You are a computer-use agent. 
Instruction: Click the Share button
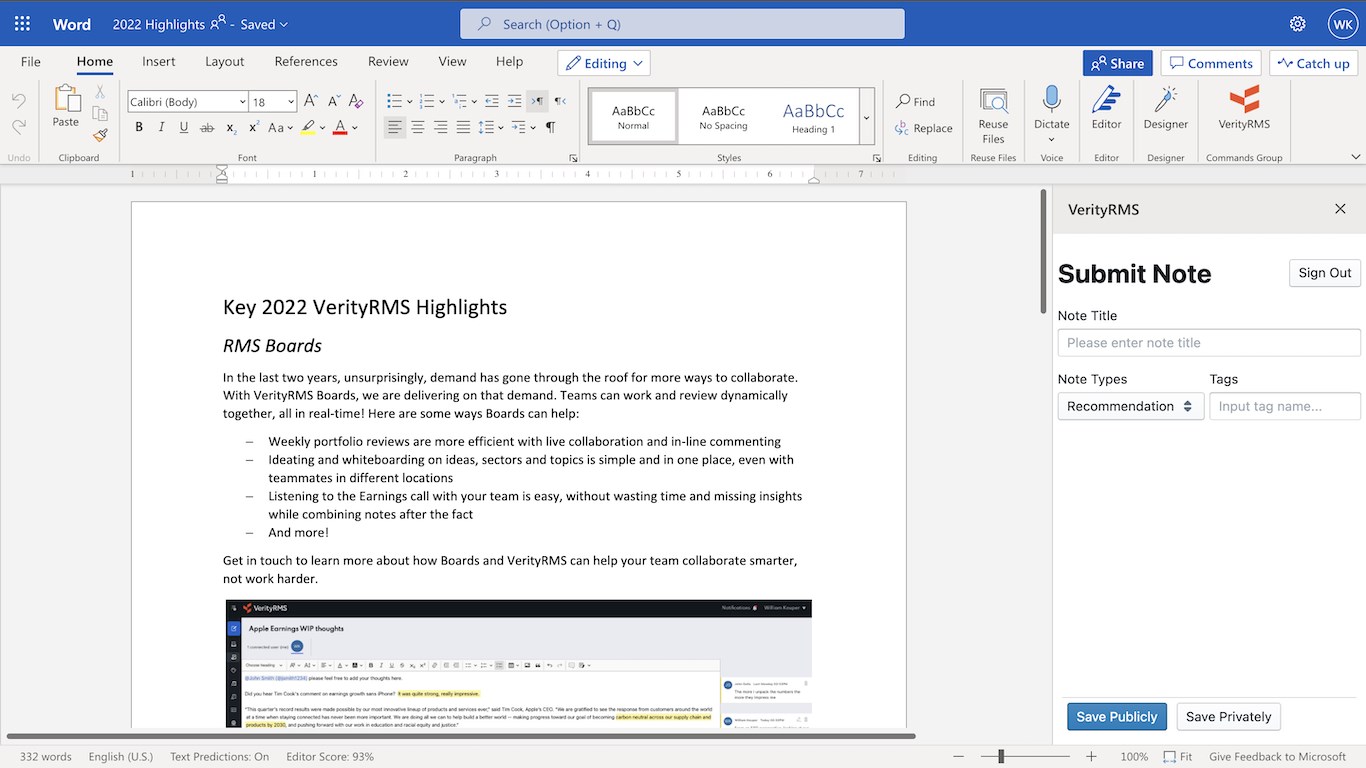click(1117, 63)
